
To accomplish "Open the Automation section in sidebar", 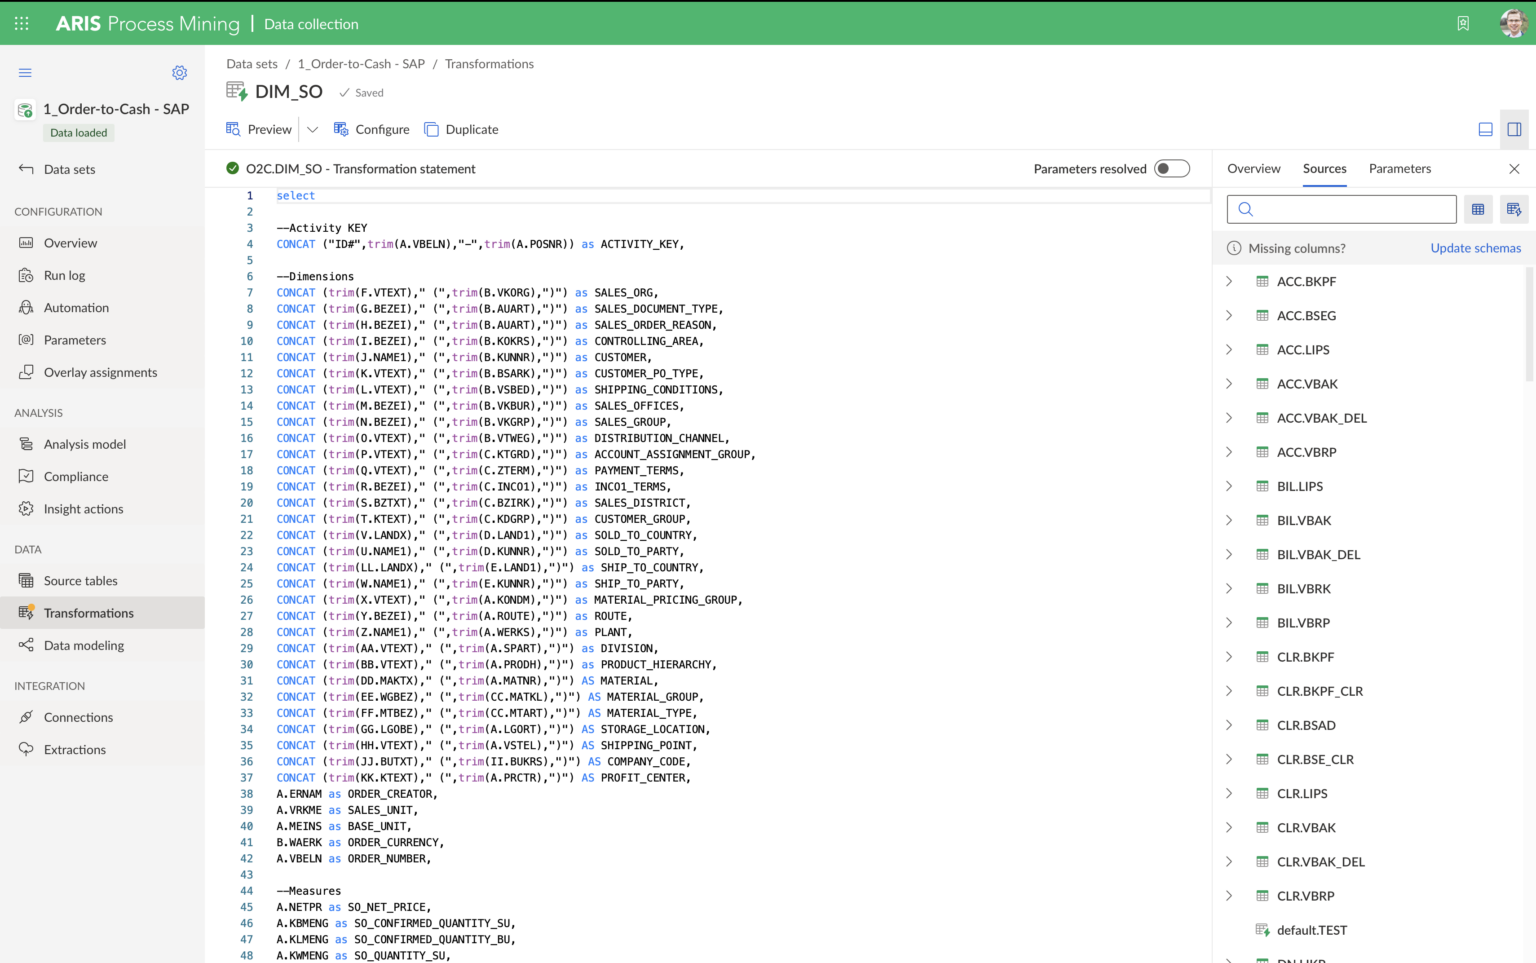I will click(75, 307).
